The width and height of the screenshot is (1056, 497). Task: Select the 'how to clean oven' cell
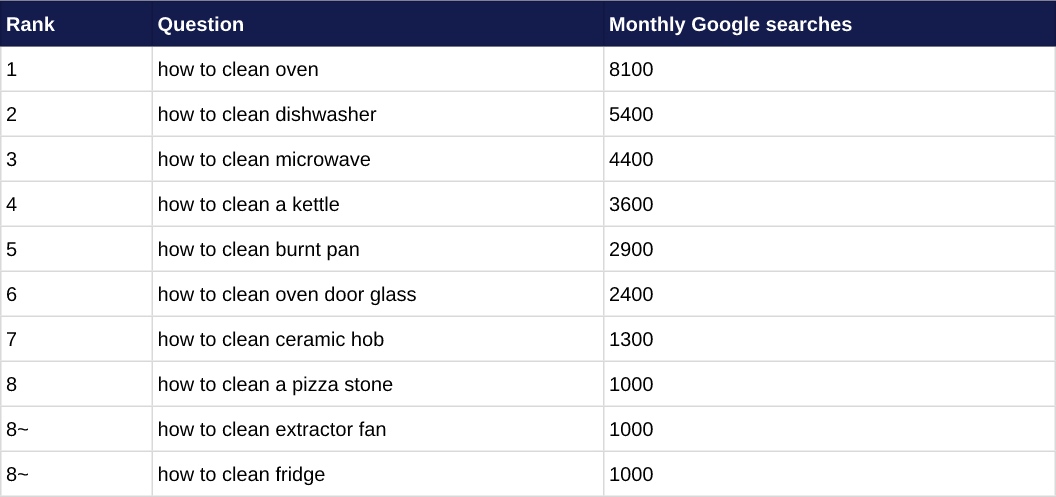coord(378,69)
